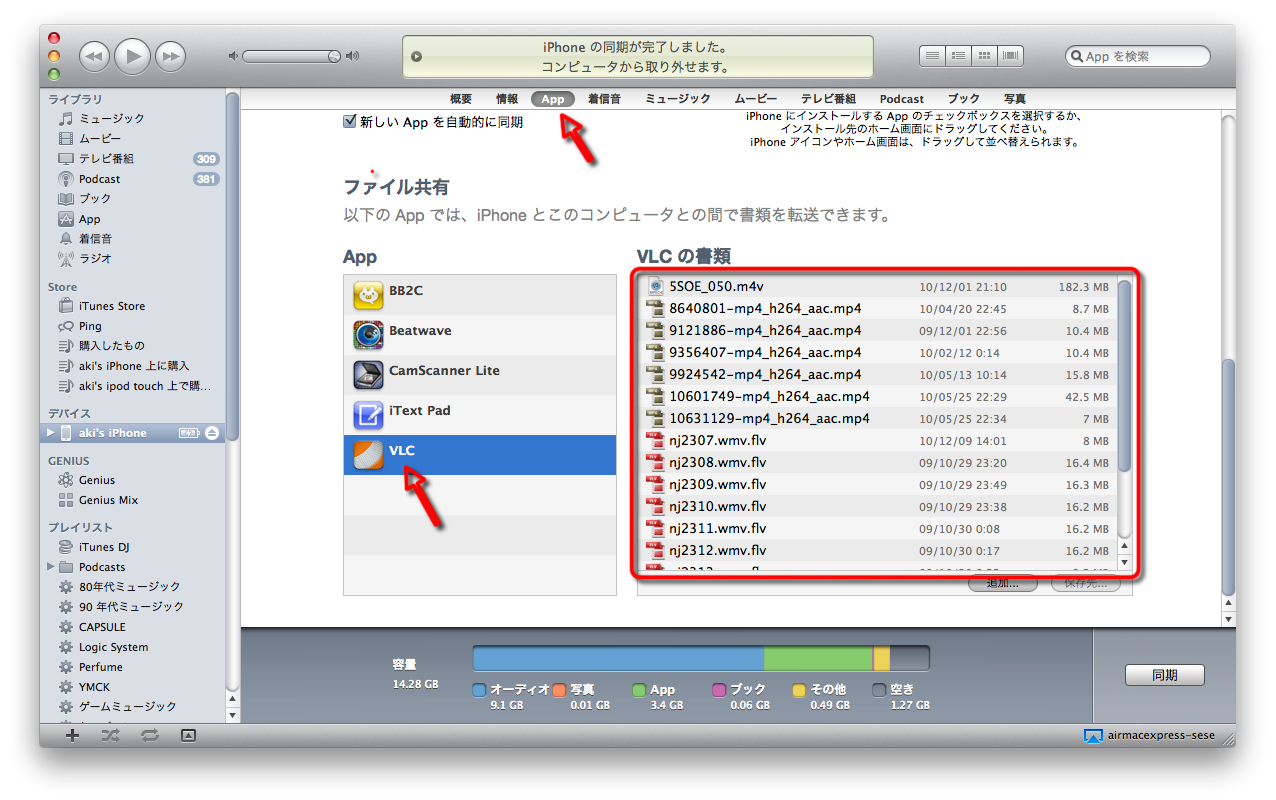Show artwork viewer button at bottom
The width and height of the screenshot is (1276, 800).
[188, 735]
